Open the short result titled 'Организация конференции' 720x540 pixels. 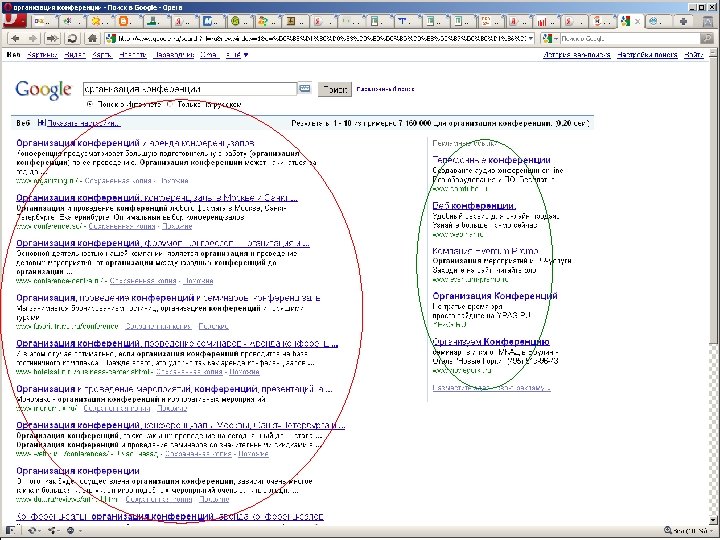click(x=78, y=471)
